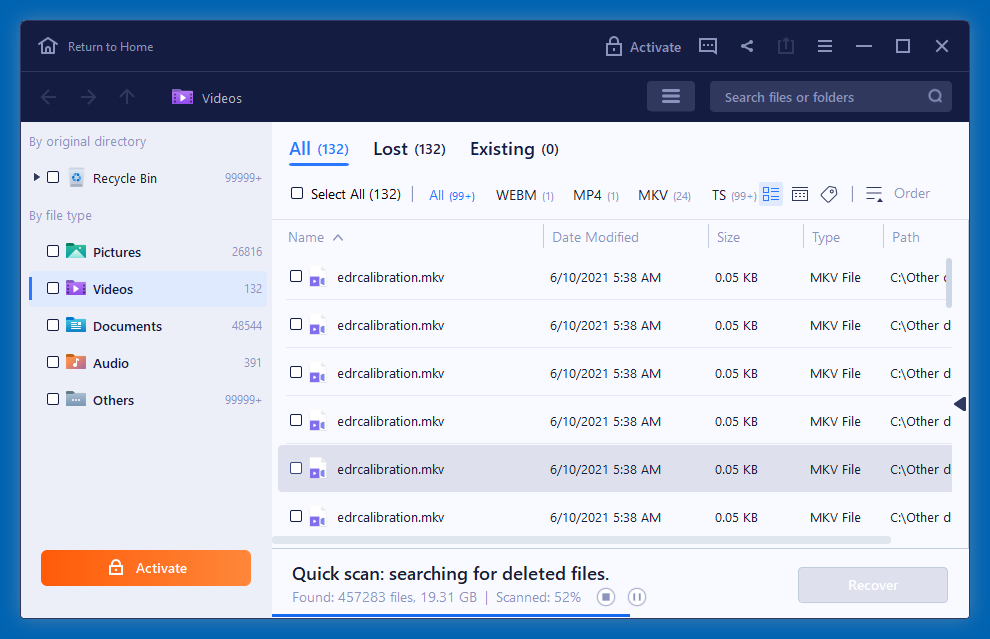The height and width of the screenshot is (639, 990).
Task: Expand the Recycle Bin tree item
Action: coord(36,177)
